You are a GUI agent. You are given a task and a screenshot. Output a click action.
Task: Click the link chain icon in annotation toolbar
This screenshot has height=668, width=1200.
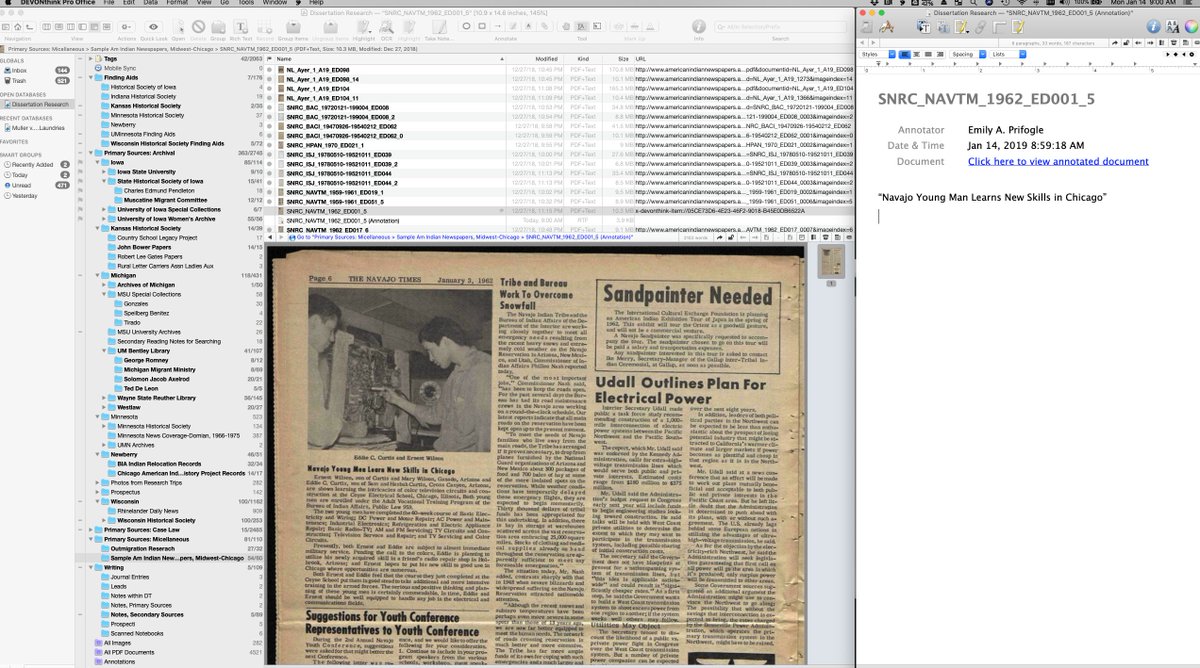[x=980, y=27]
